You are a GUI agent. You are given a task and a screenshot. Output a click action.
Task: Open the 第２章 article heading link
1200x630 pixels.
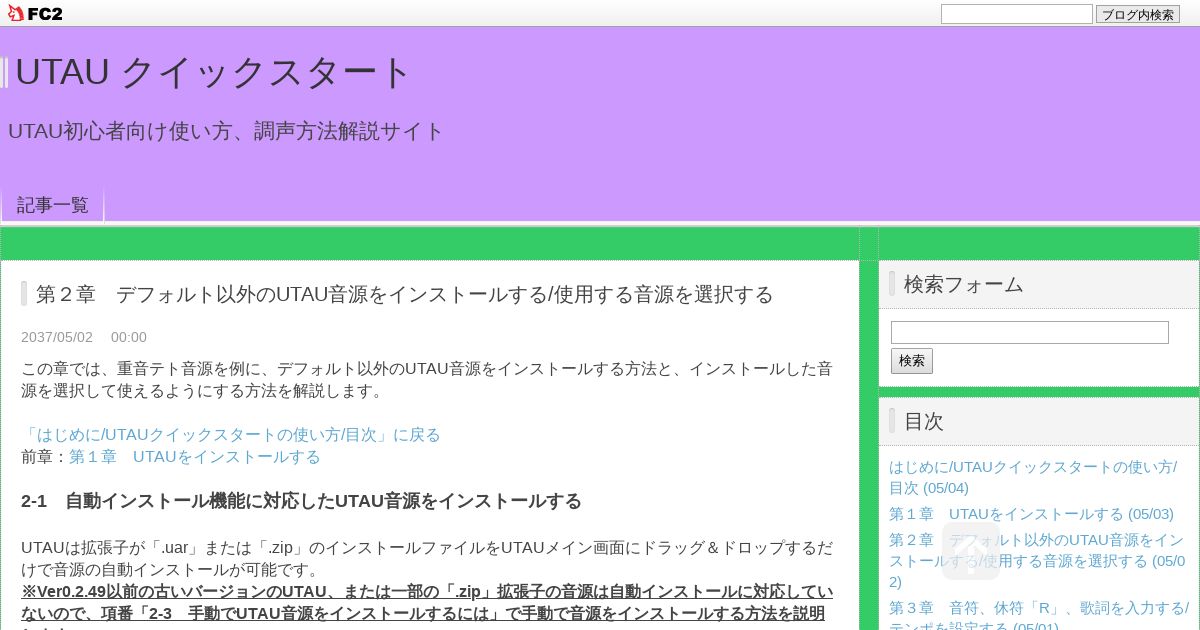point(405,294)
